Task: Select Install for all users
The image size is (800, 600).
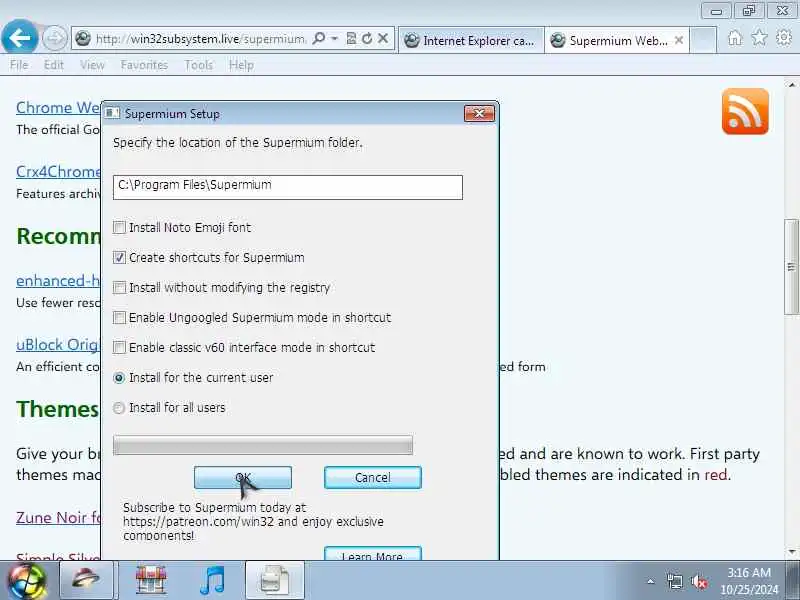Action: (119, 408)
